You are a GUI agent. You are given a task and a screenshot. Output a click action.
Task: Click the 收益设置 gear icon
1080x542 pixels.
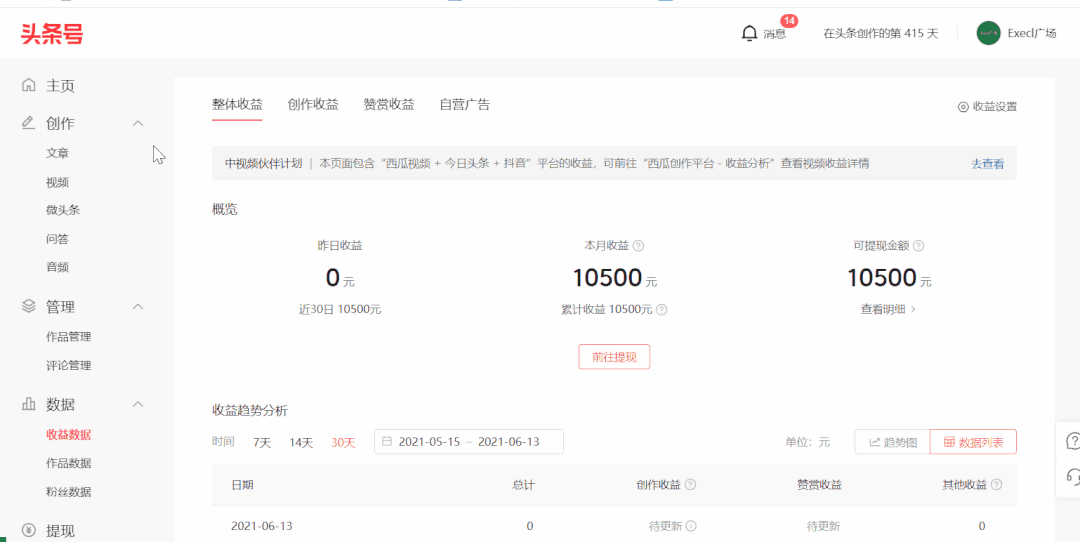(x=963, y=107)
